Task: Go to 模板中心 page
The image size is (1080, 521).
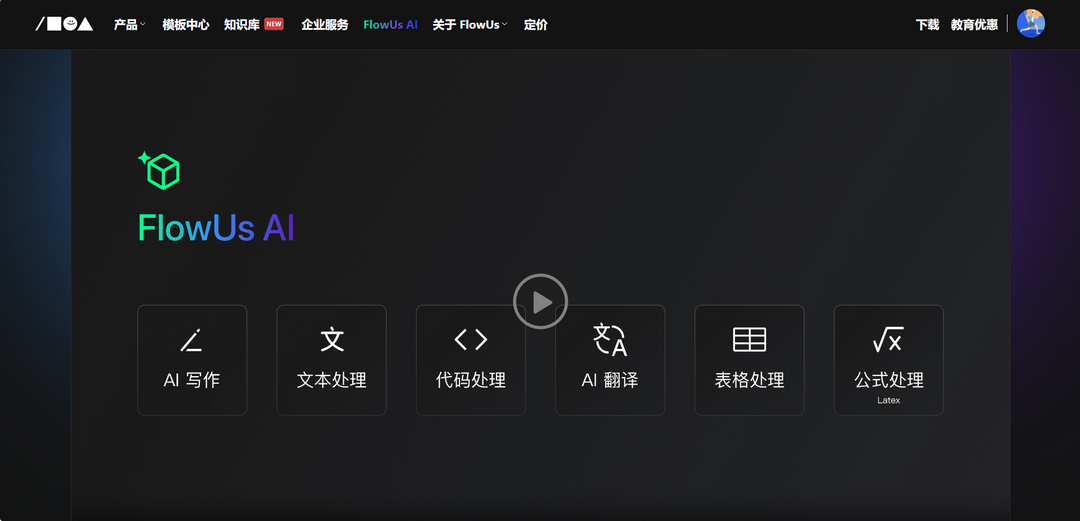Action: [186, 25]
